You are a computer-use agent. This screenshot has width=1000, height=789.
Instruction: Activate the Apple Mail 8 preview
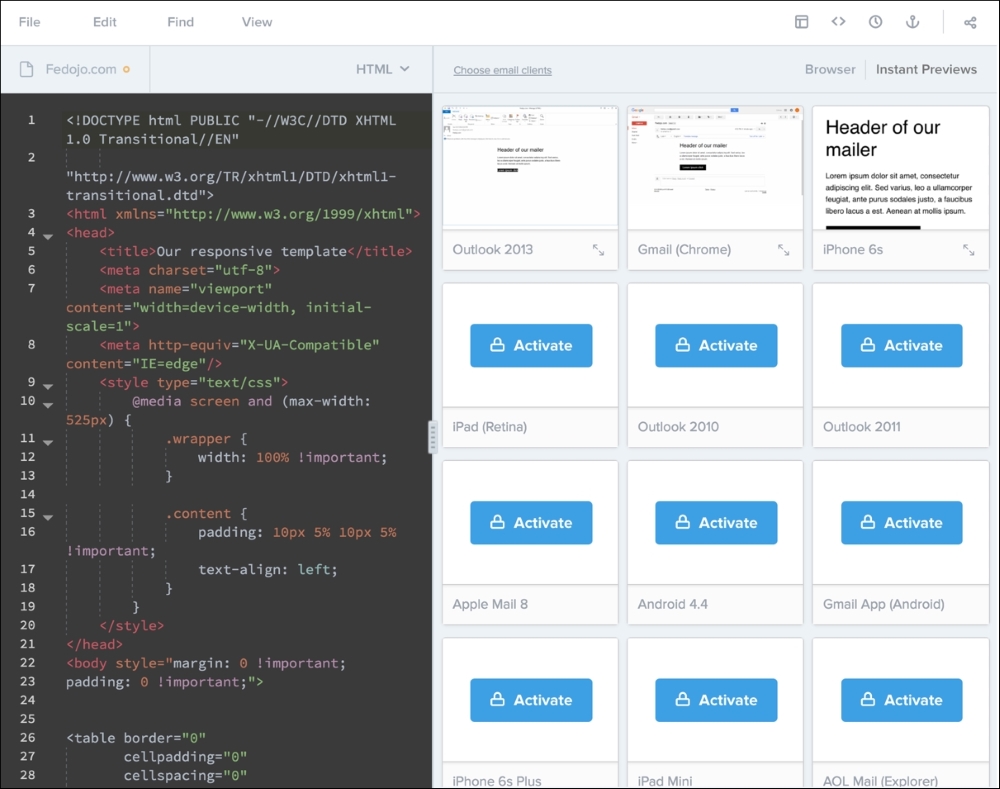(x=531, y=522)
